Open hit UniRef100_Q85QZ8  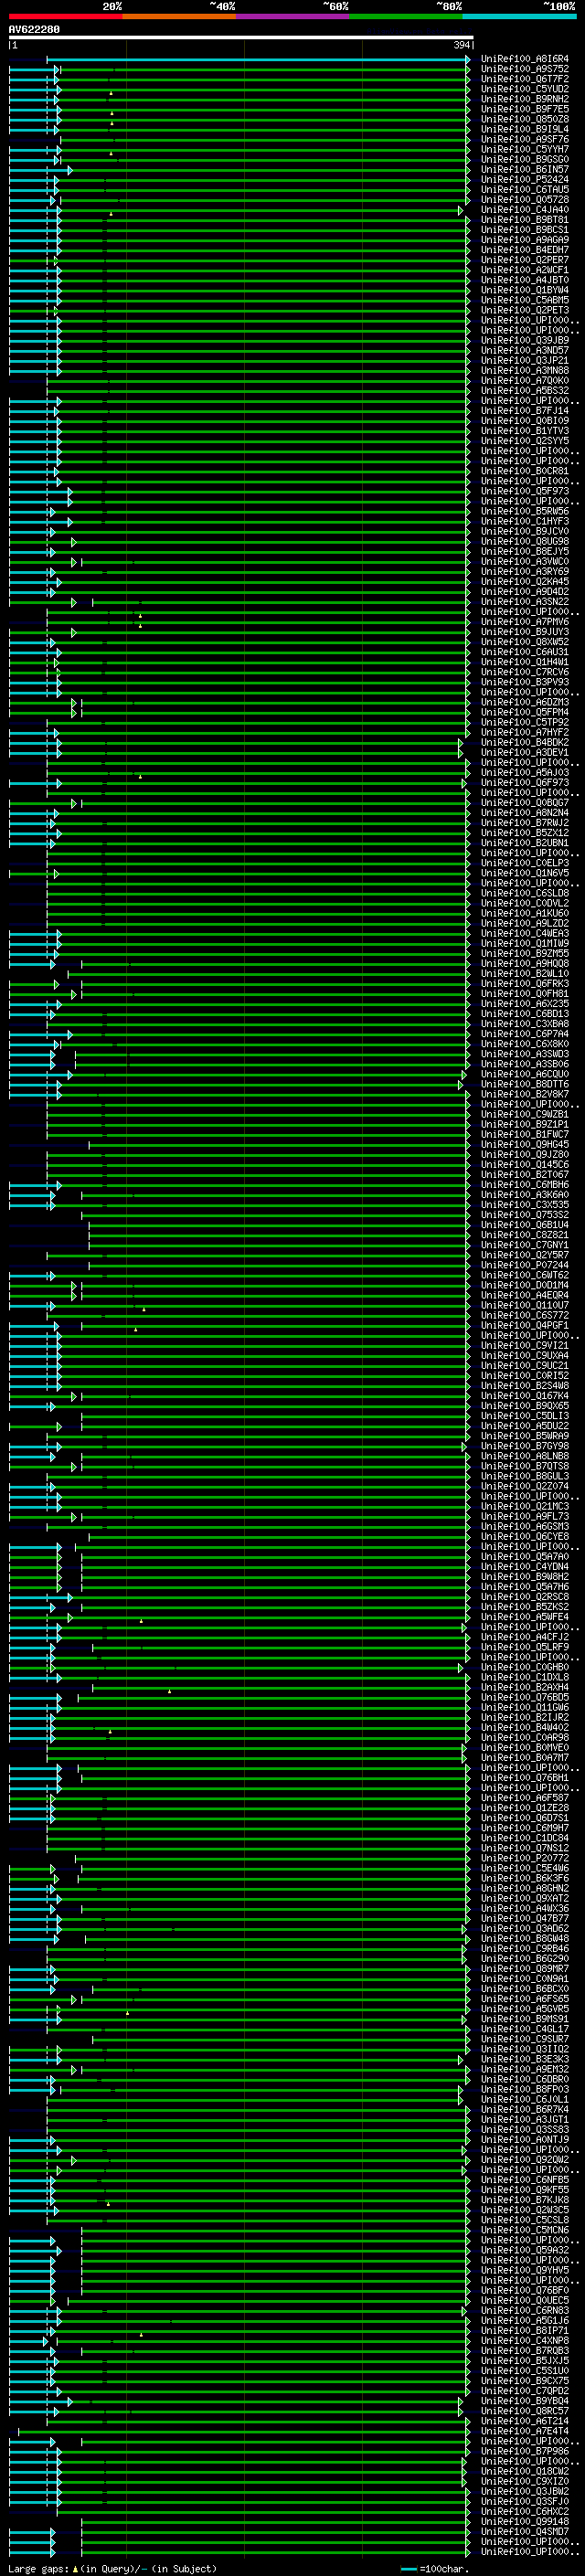point(525,119)
